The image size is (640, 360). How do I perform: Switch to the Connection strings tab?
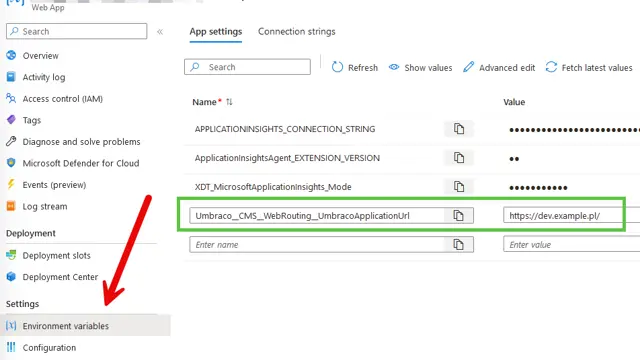[x=297, y=32]
